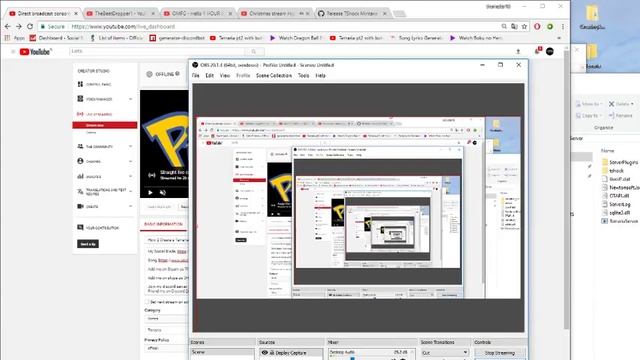Click the YouTube upload arrow icon
Screen dimensions: 640x360
coord(518,51)
